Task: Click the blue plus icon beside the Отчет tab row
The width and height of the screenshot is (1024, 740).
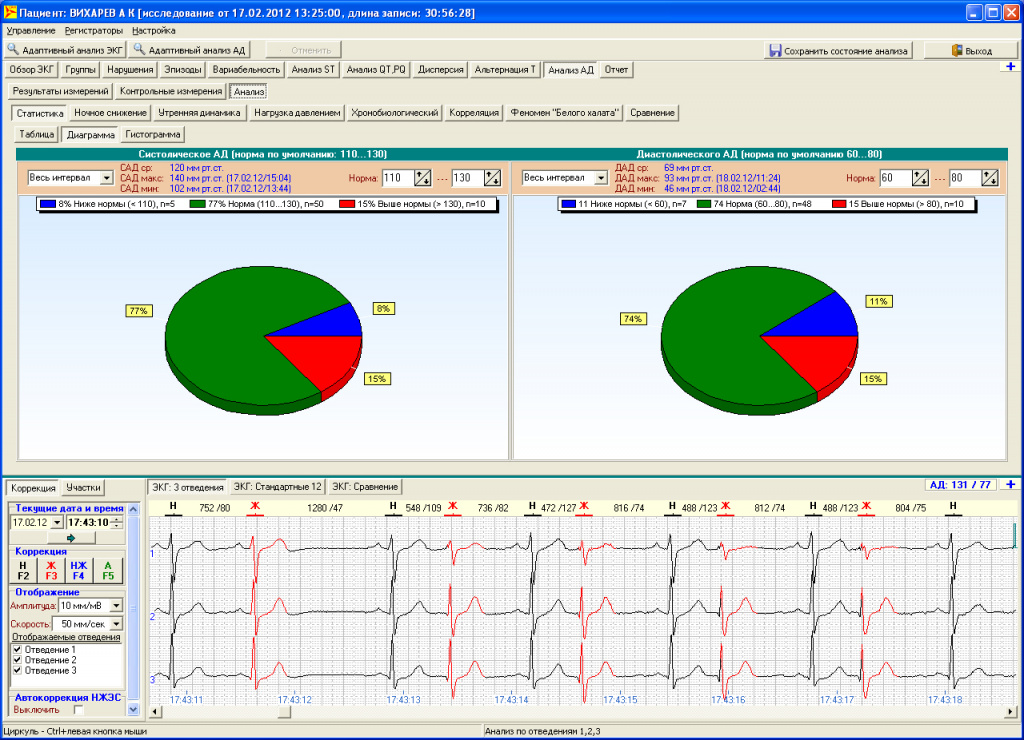Action: (x=1010, y=67)
